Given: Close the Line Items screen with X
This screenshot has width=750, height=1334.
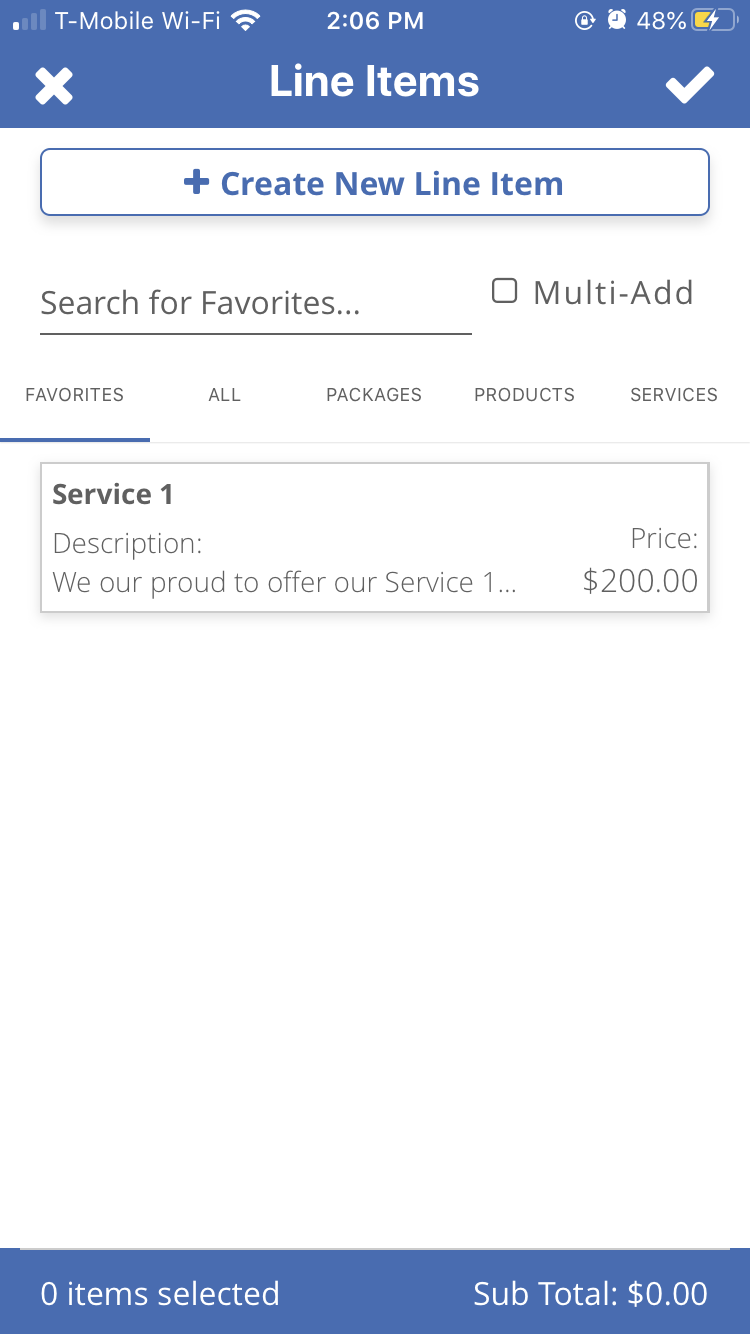Looking at the screenshot, I should pyautogui.click(x=54, y=86).
